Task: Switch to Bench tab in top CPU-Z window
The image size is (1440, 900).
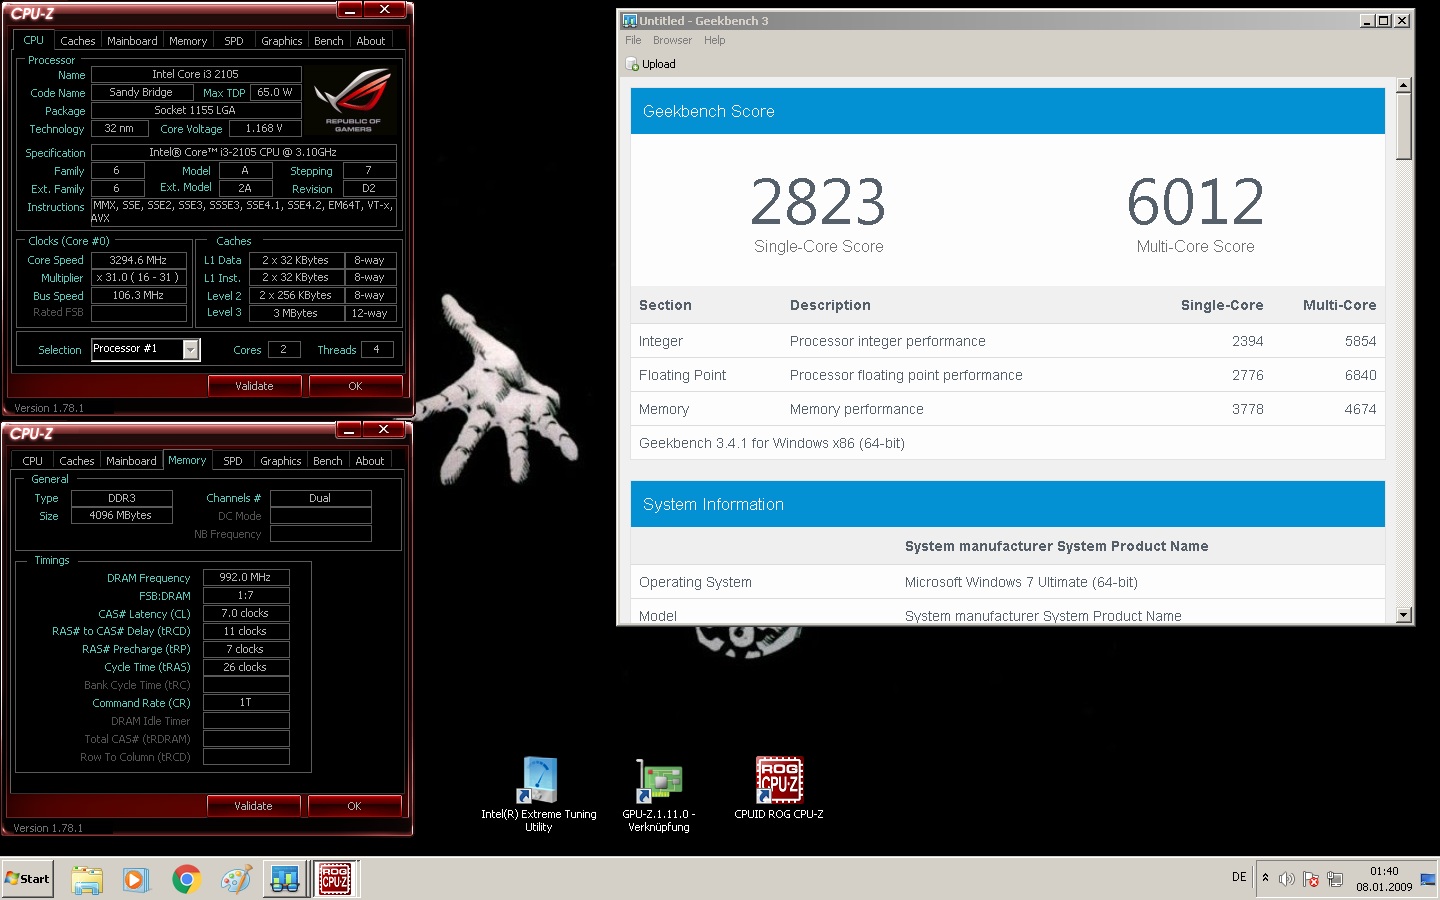Action: pos(328,41)
